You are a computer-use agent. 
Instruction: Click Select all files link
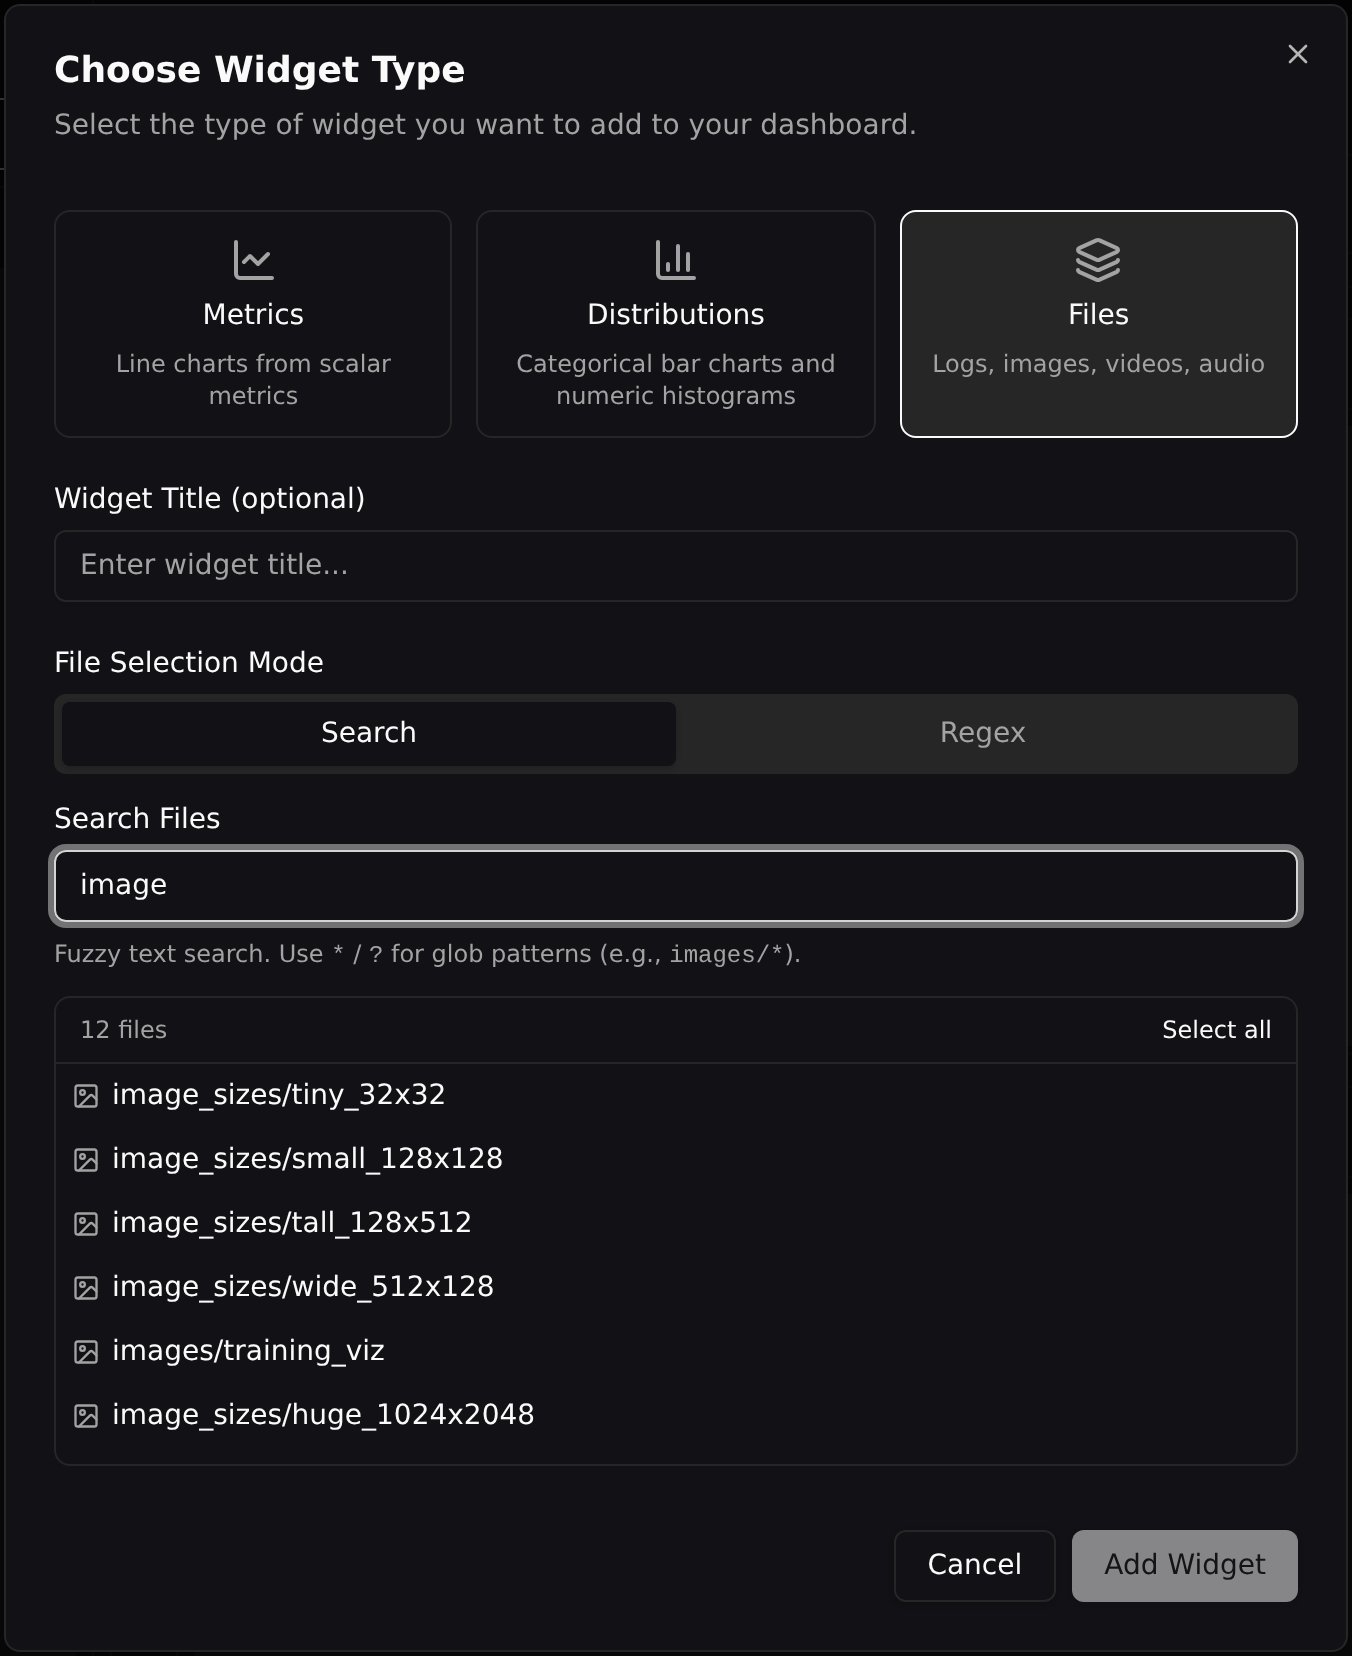[1216, 1030]
